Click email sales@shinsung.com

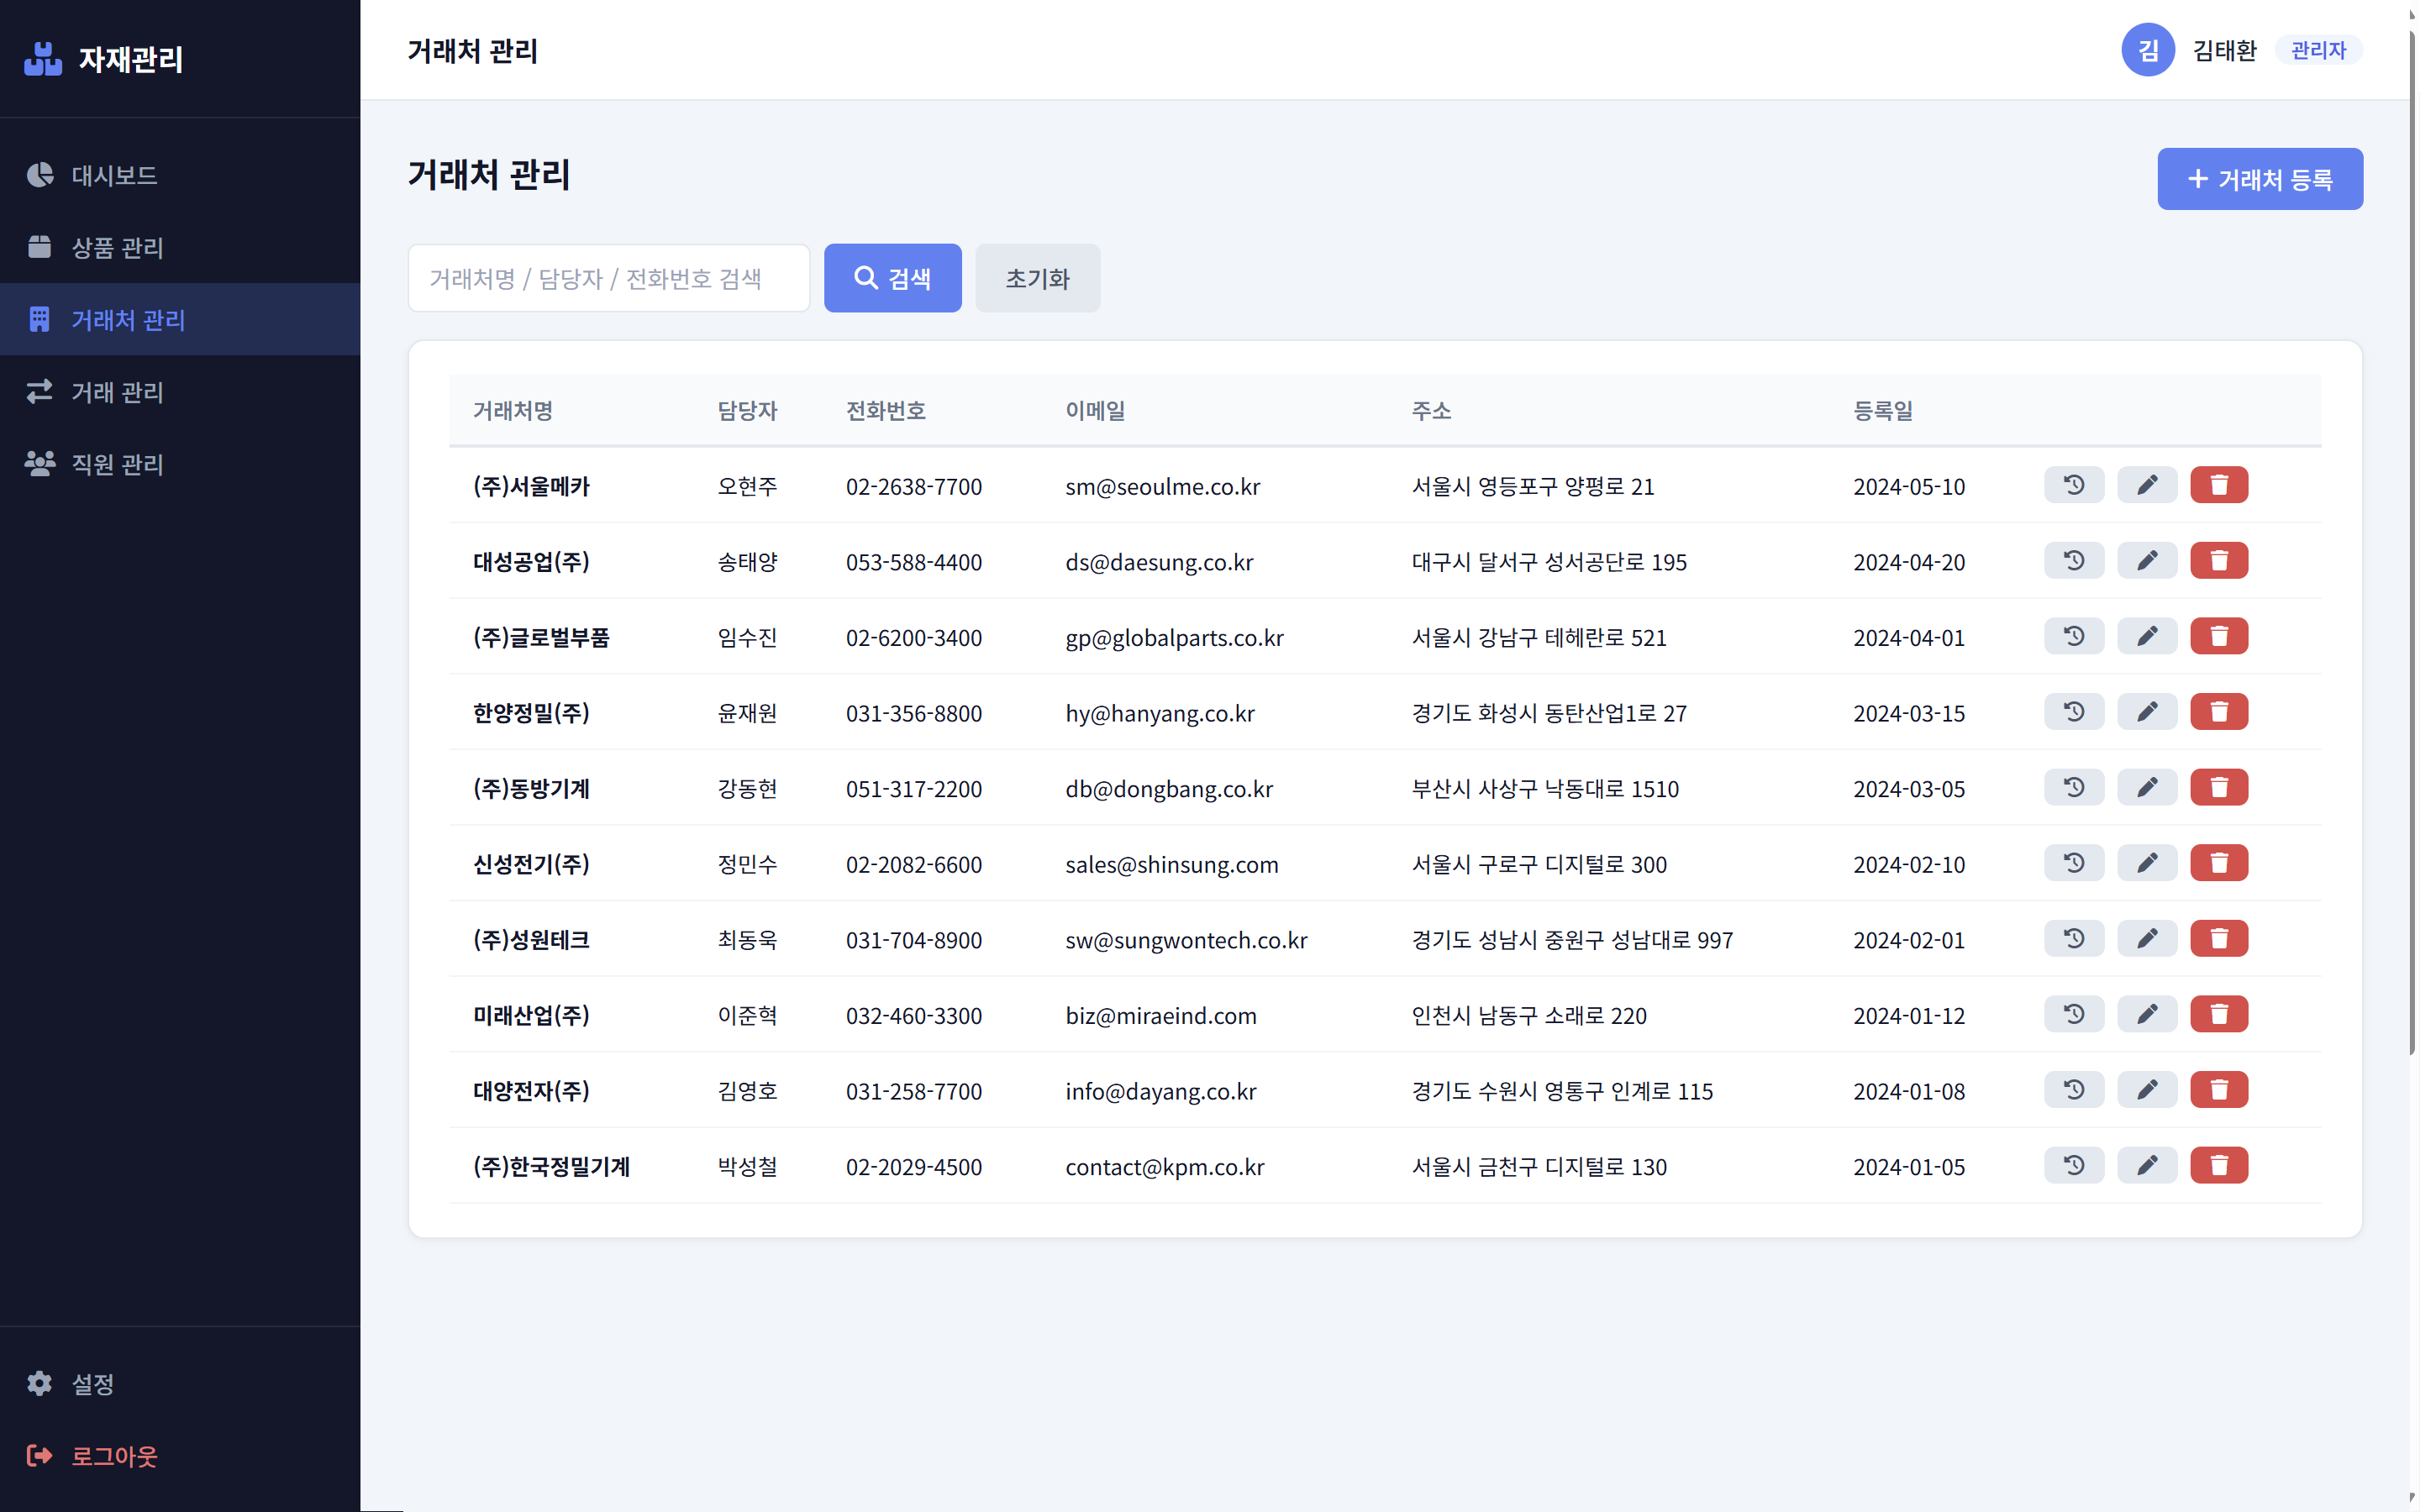point(1172,864)
